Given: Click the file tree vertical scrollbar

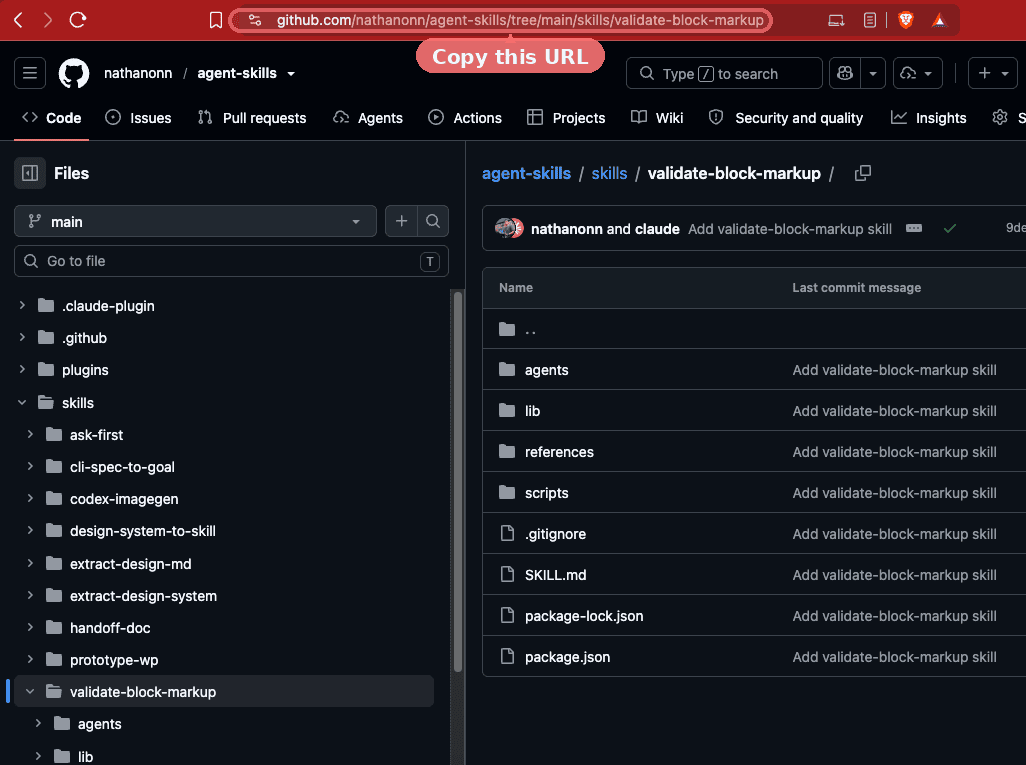Looking at the screenshot, I should coord(458,481).
